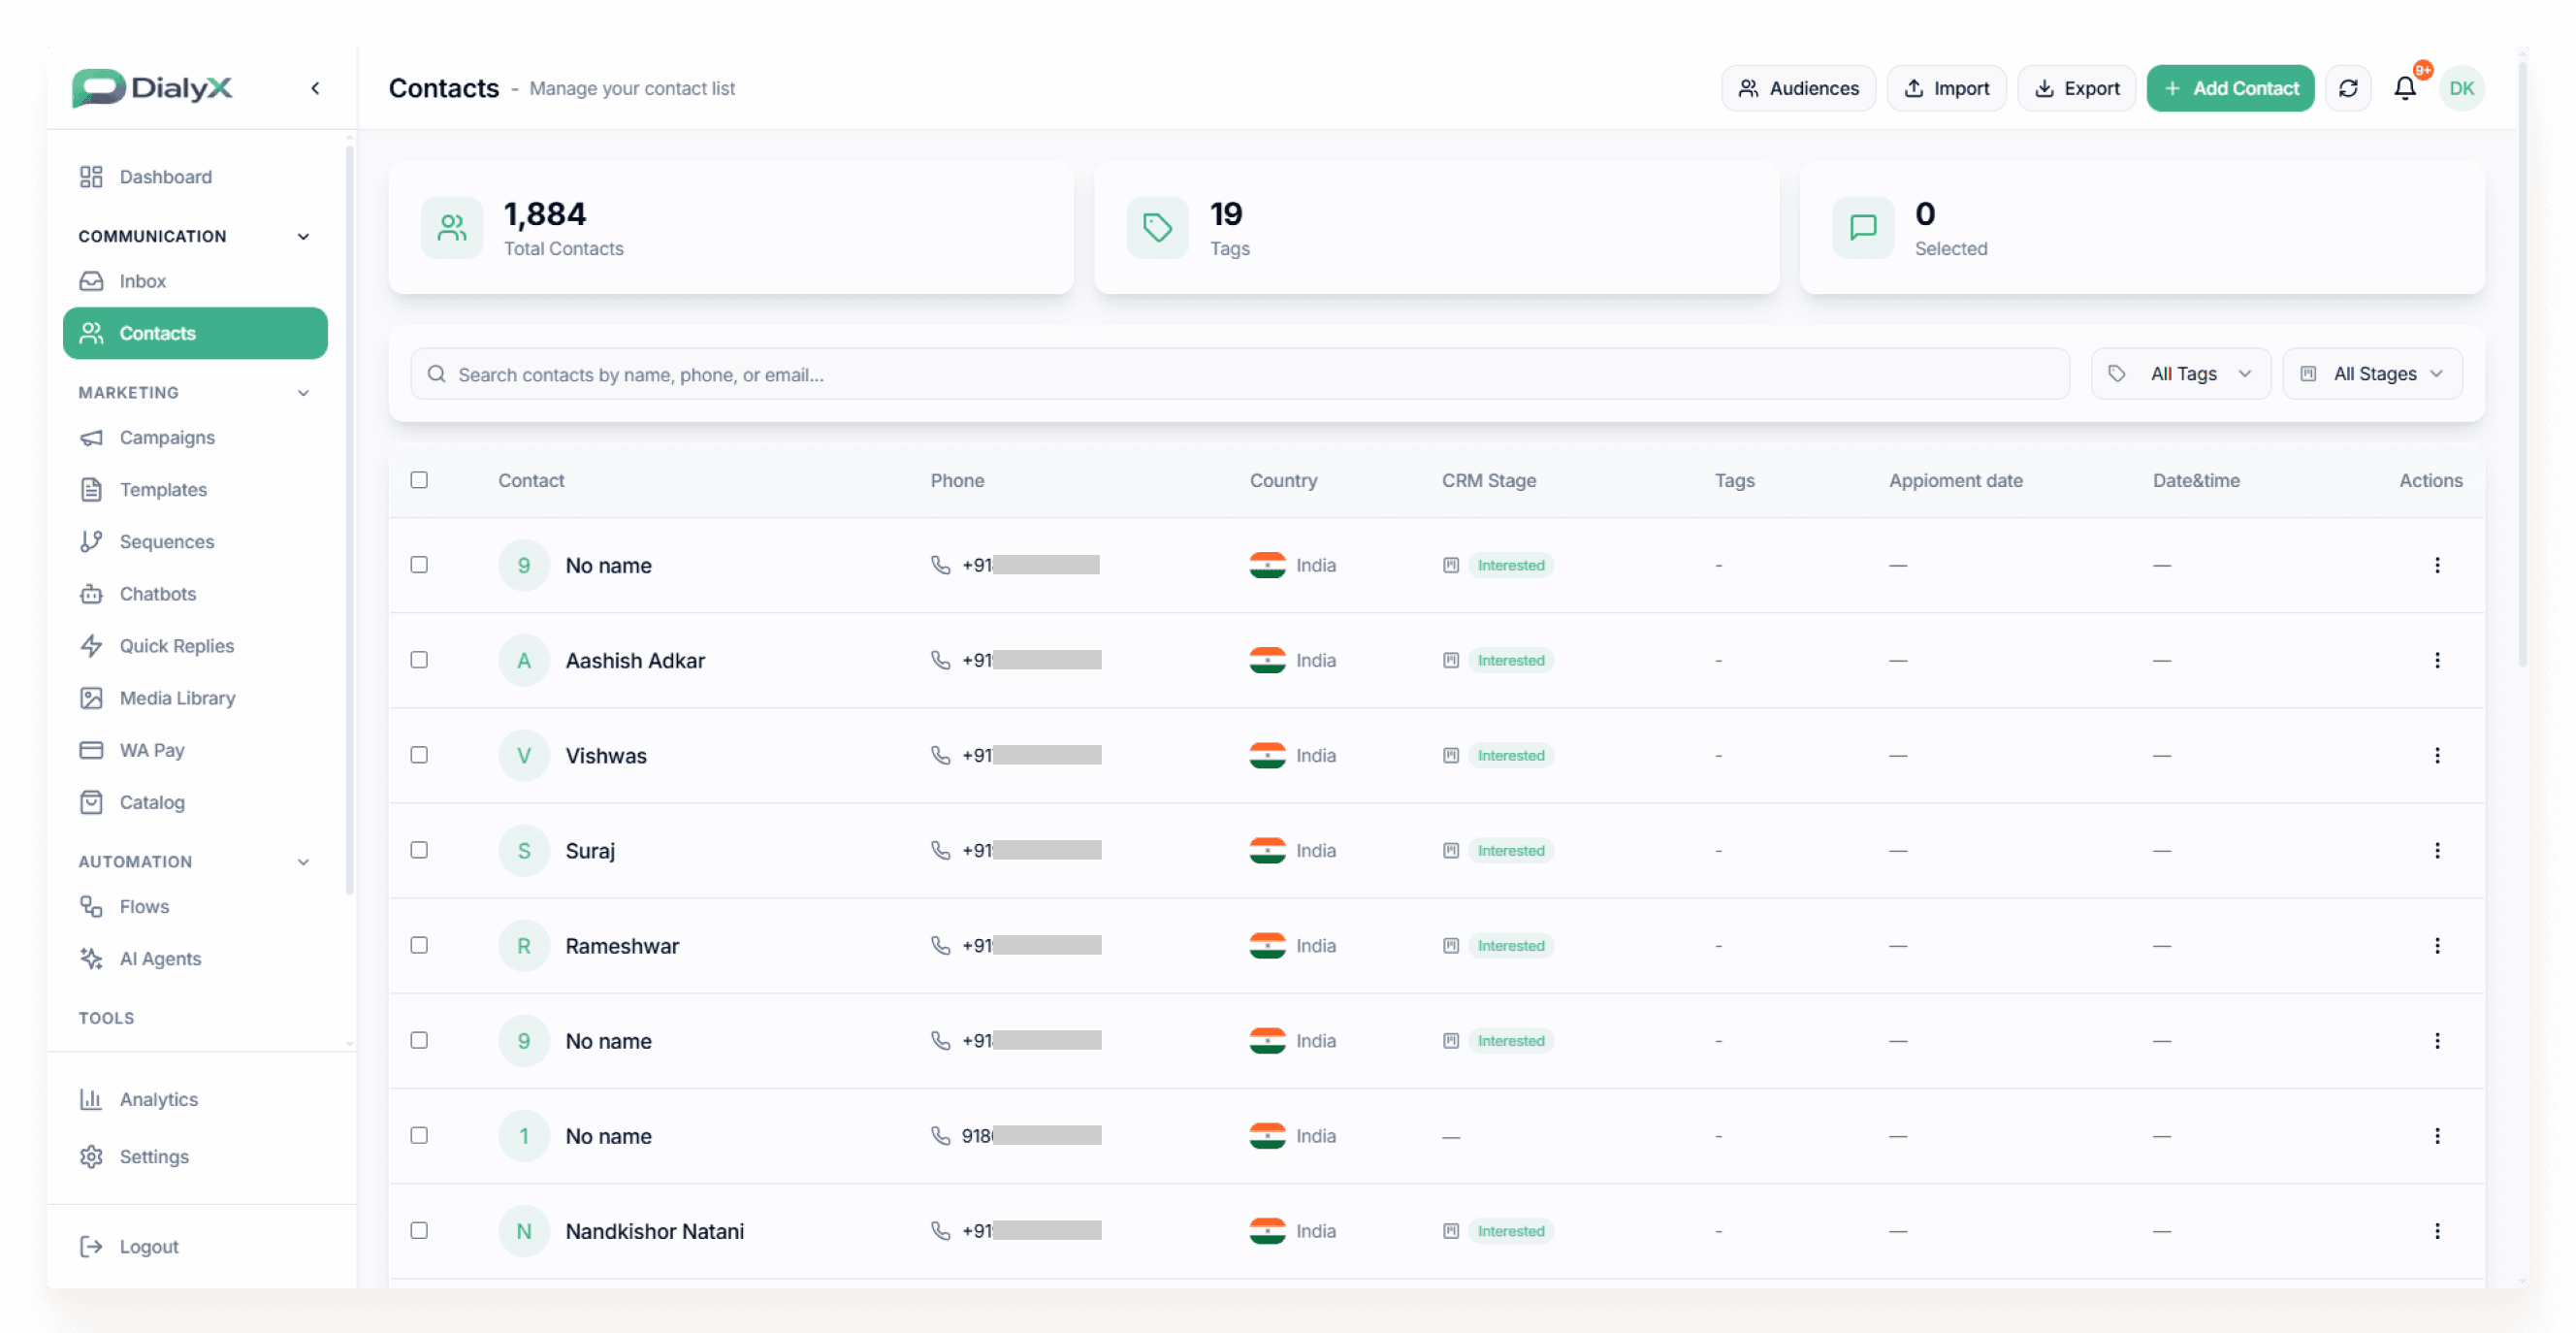The image size is (2576, 1333).
Task: Open the Dashboard menu item
Action: pyautogui.click(x=195, y=177)
